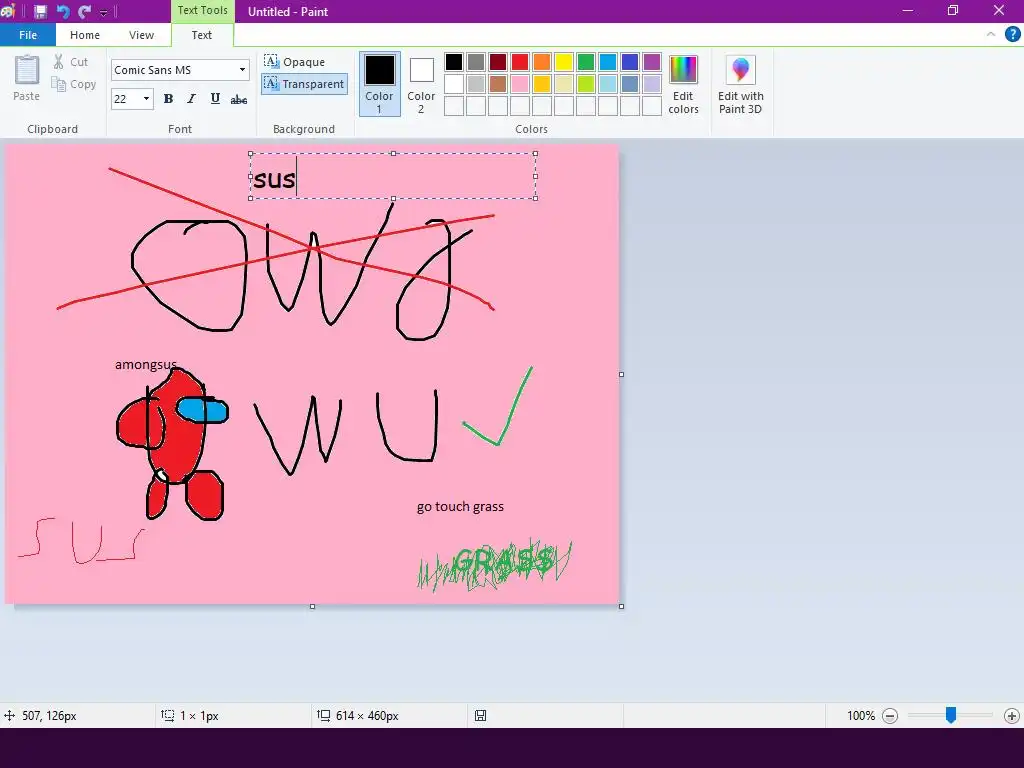This screenshot has width=1024, height=768.
Task: Click inside the 'sus' text box
Action: 393,176
